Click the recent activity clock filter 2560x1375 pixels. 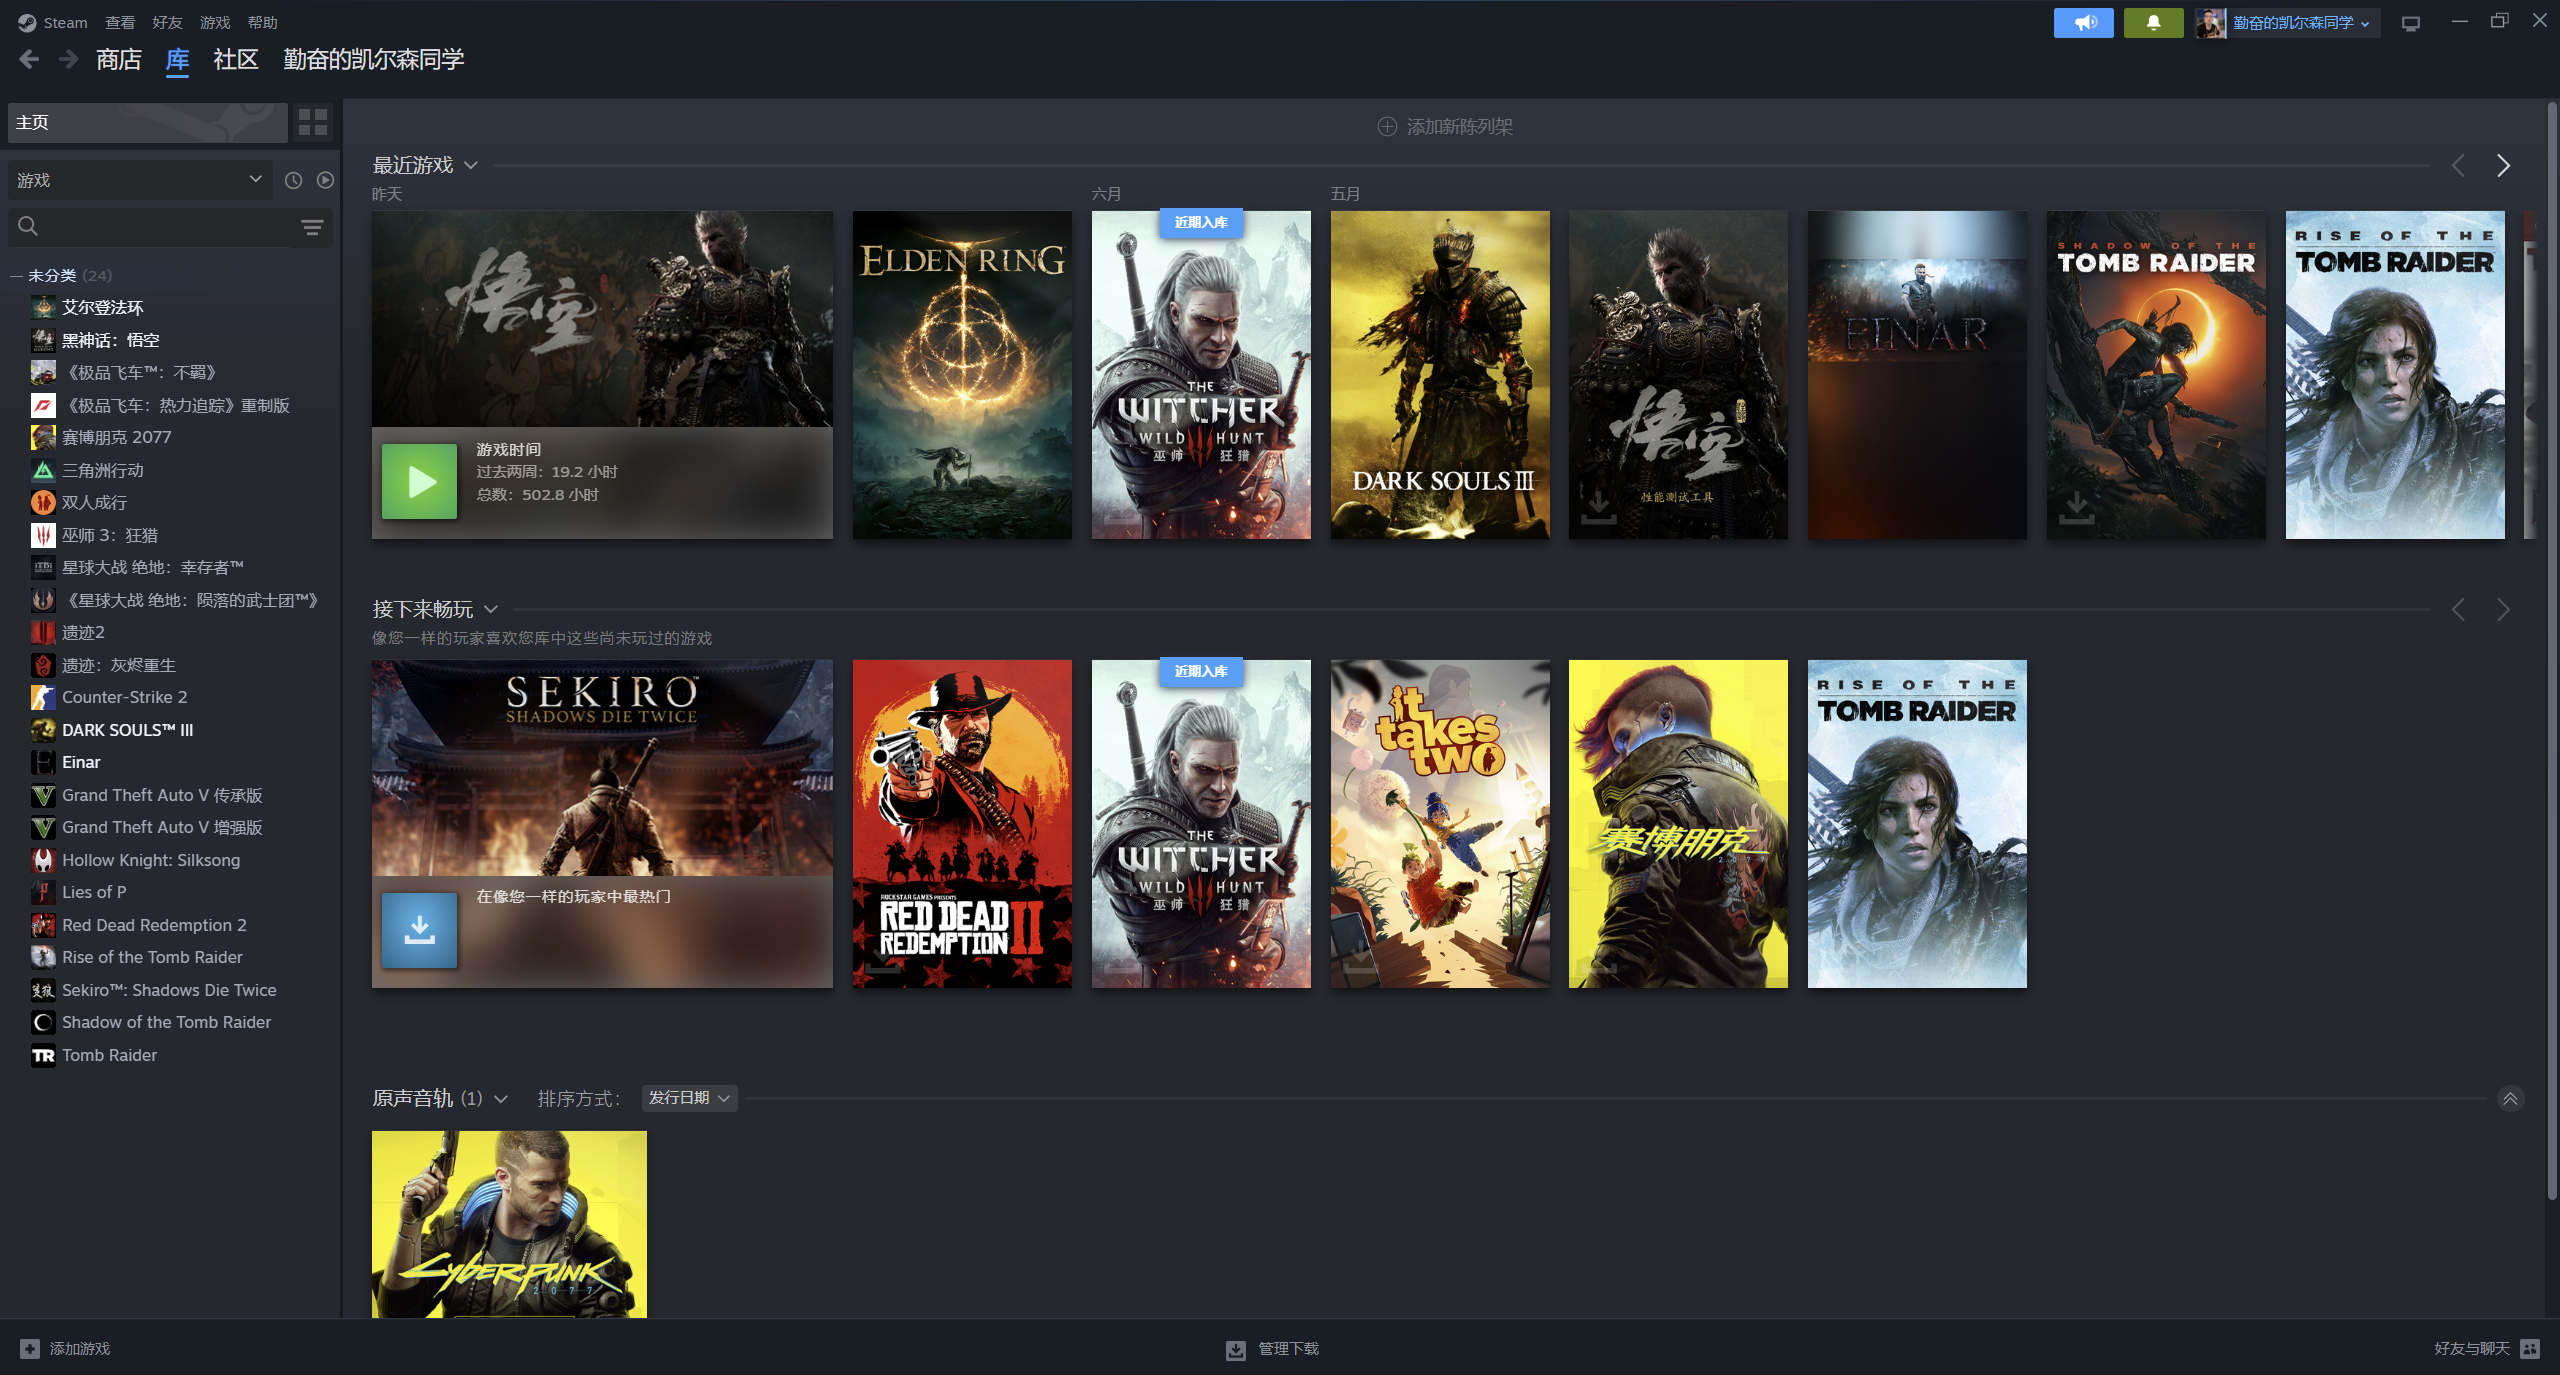coord(293,180)
